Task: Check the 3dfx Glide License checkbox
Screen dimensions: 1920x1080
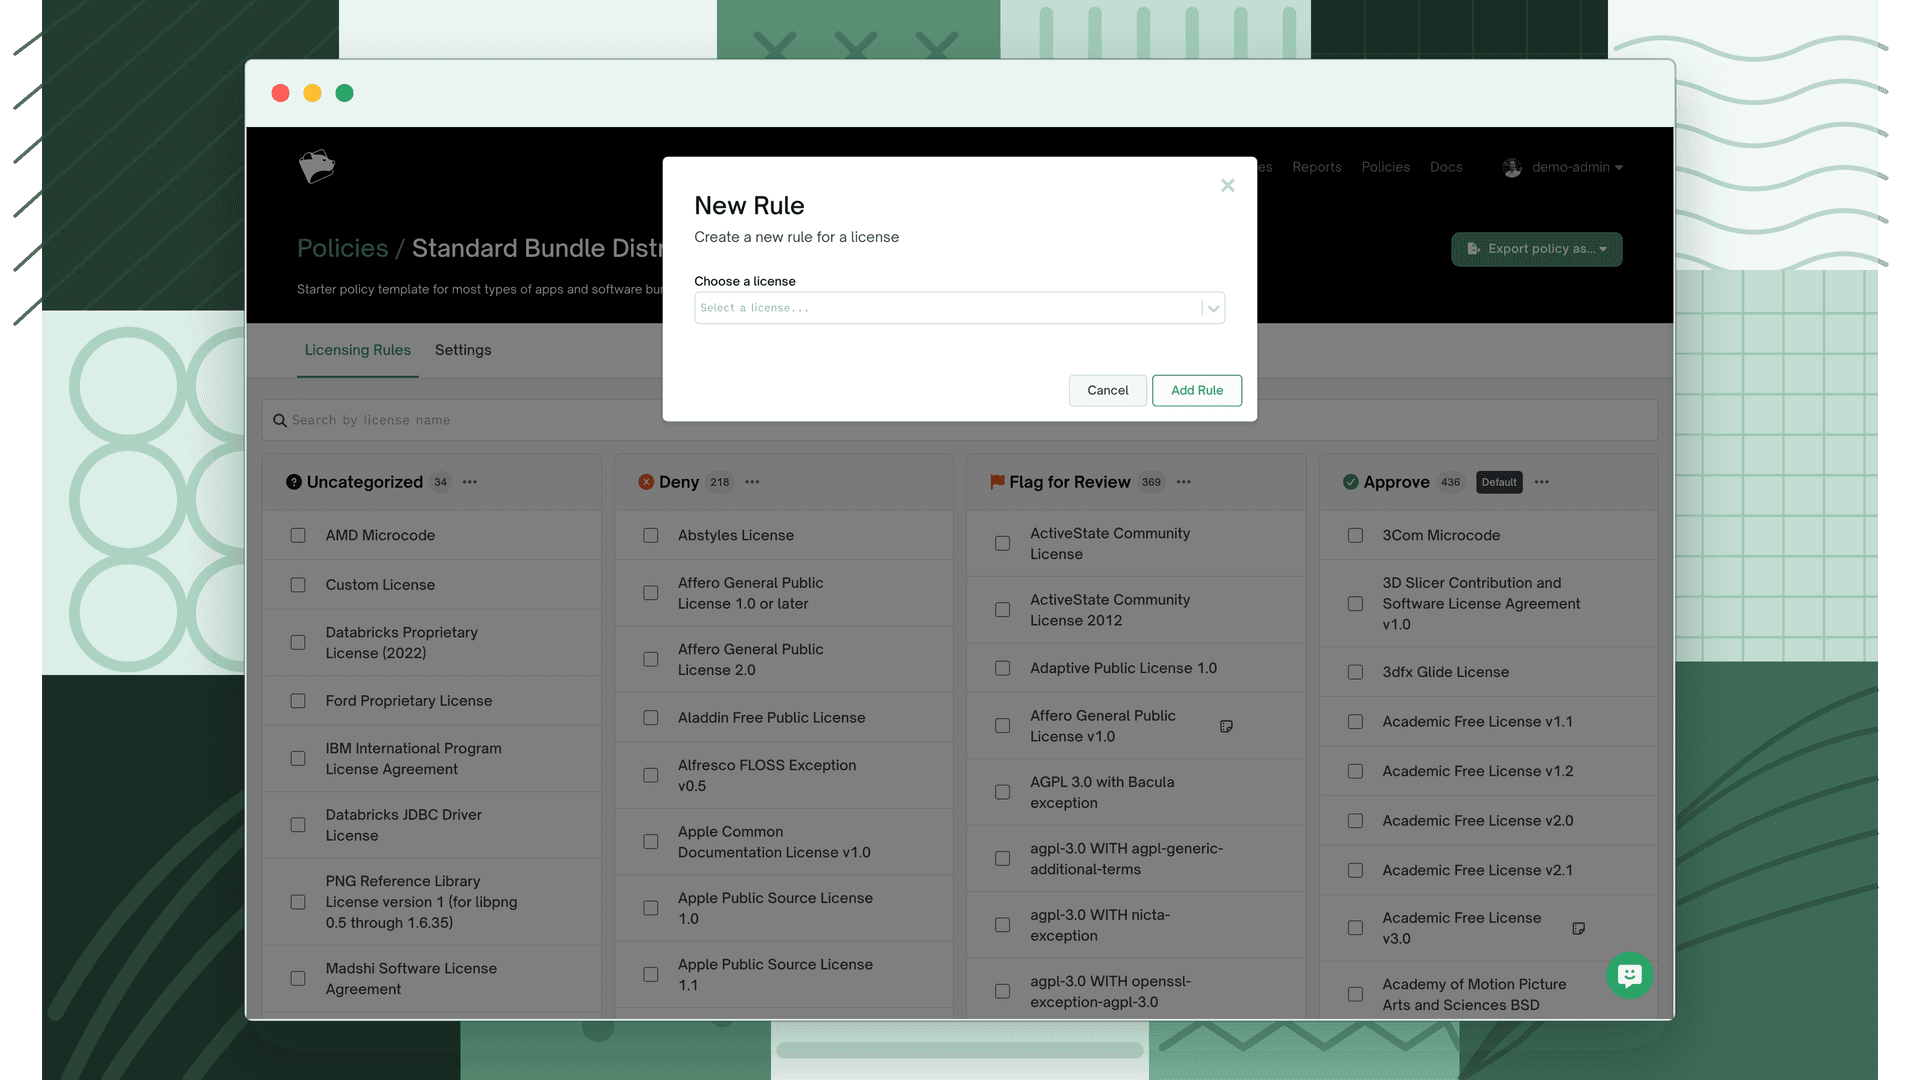Action: coord(1355,672)
